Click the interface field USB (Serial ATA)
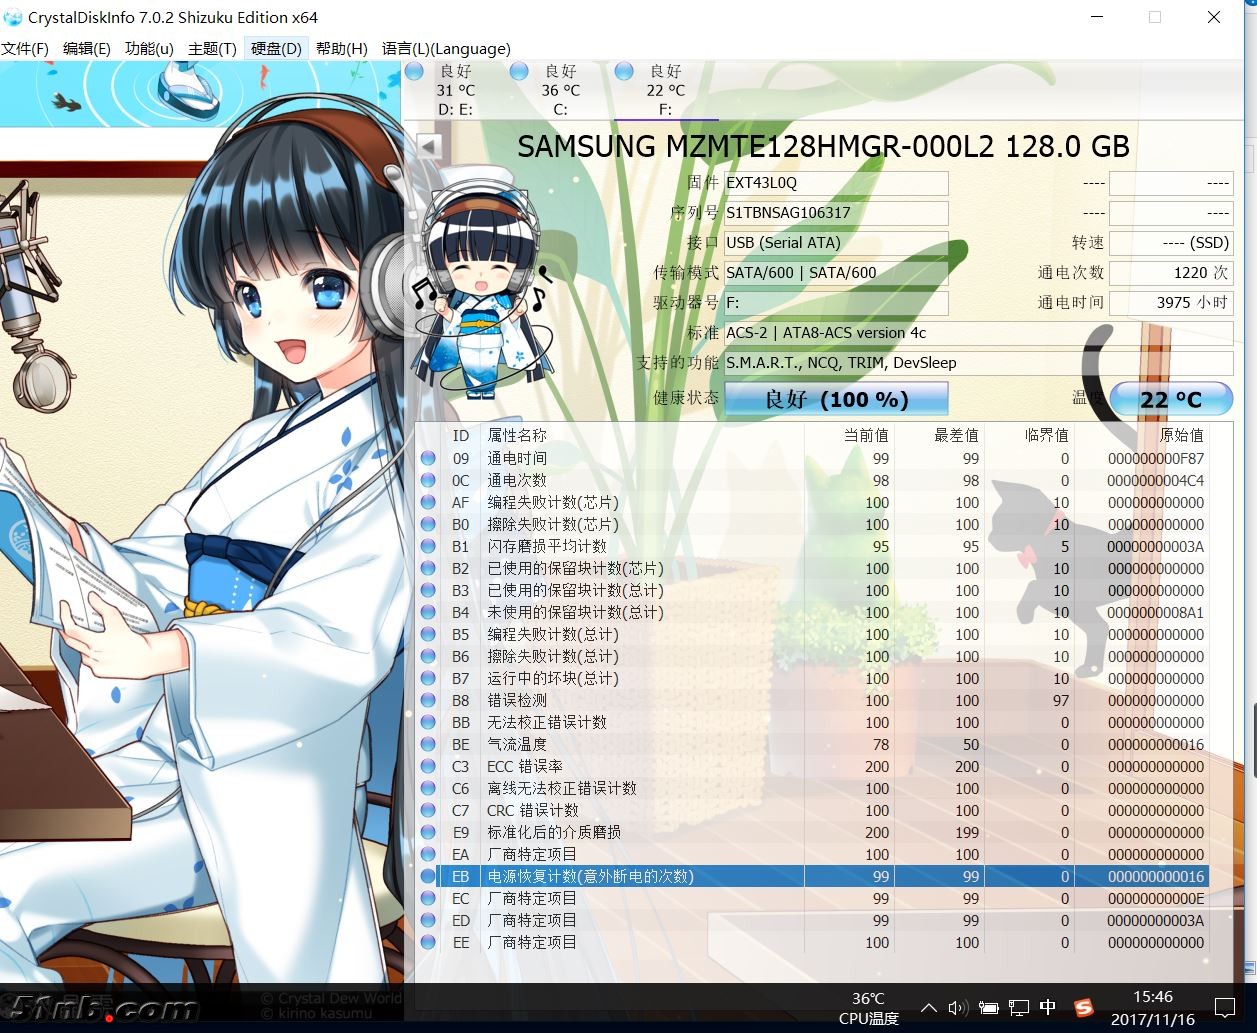 click(836, 243)
